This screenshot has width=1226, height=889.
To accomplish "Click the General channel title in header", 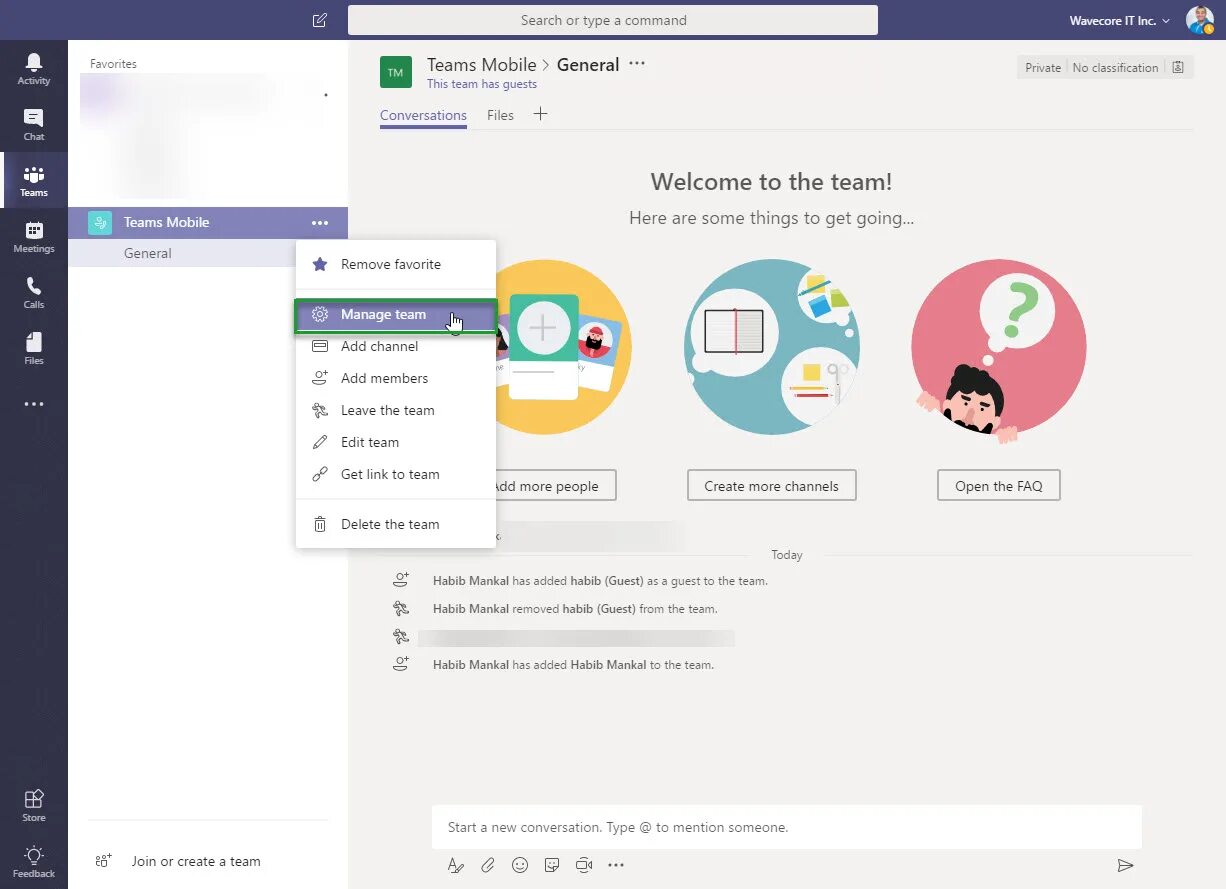I will pyautogui.click(x=588, y=65).
